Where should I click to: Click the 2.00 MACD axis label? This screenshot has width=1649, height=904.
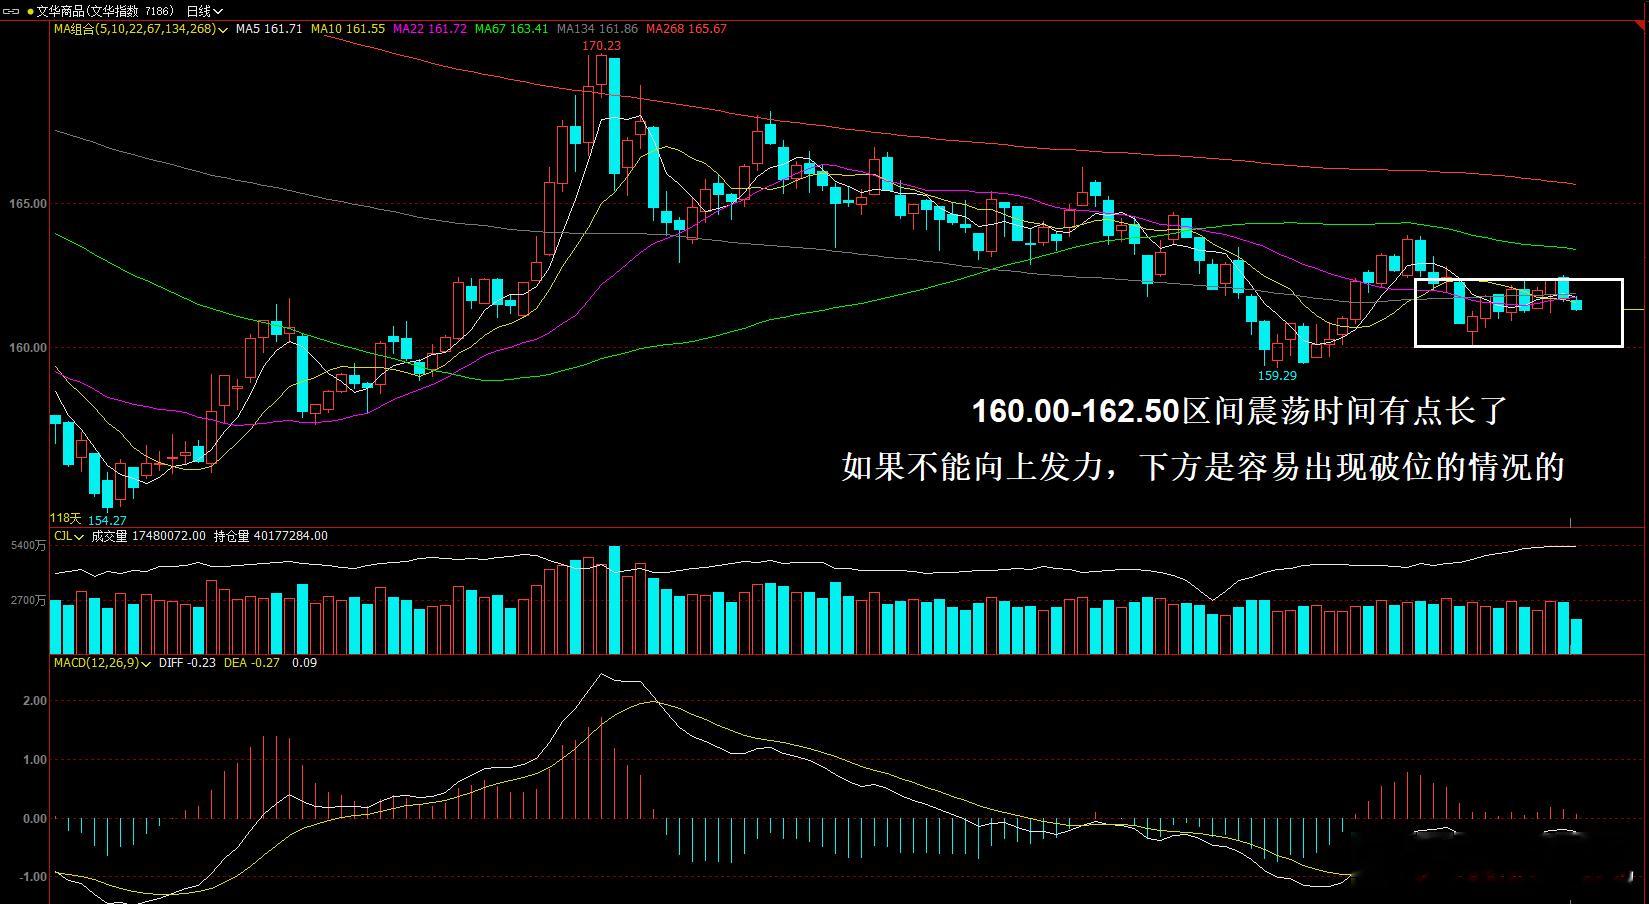pos(35,702)
